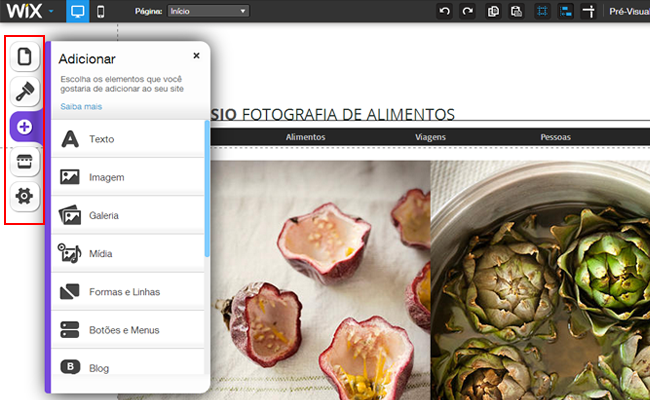Image resolution: width=650 pixels, height=400 pixels.
Task: Choose Galeria in Adicionar panel
Action: click(128, 215)
